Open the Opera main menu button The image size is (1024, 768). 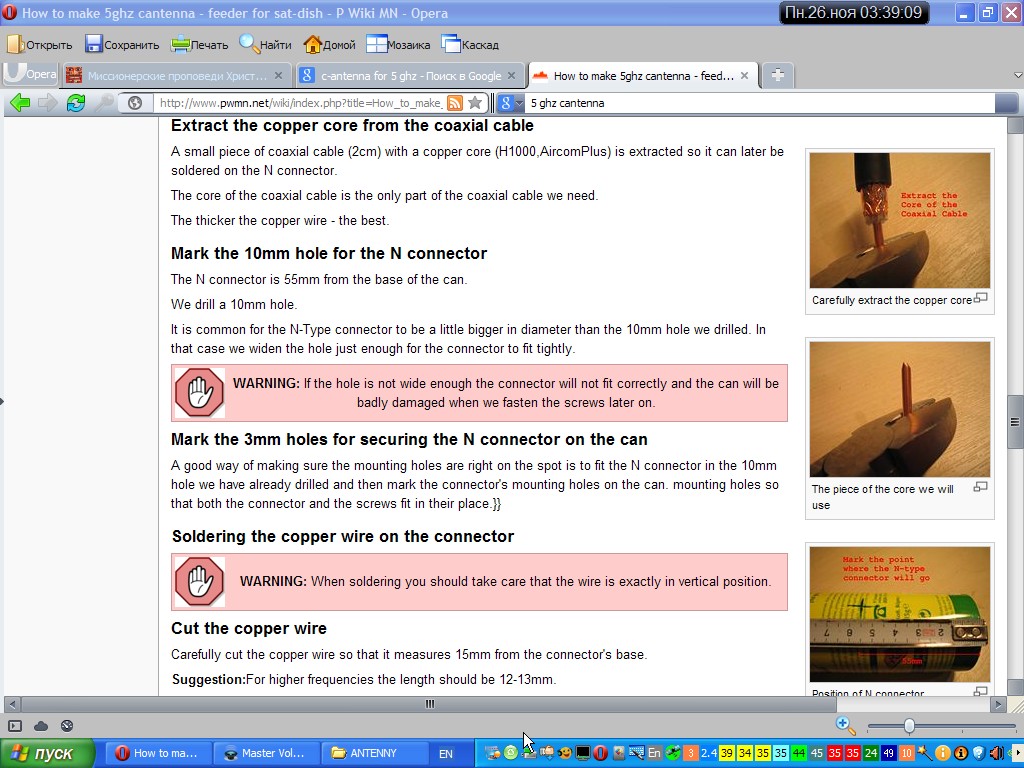pyautogui.click(x=31, y=74)
